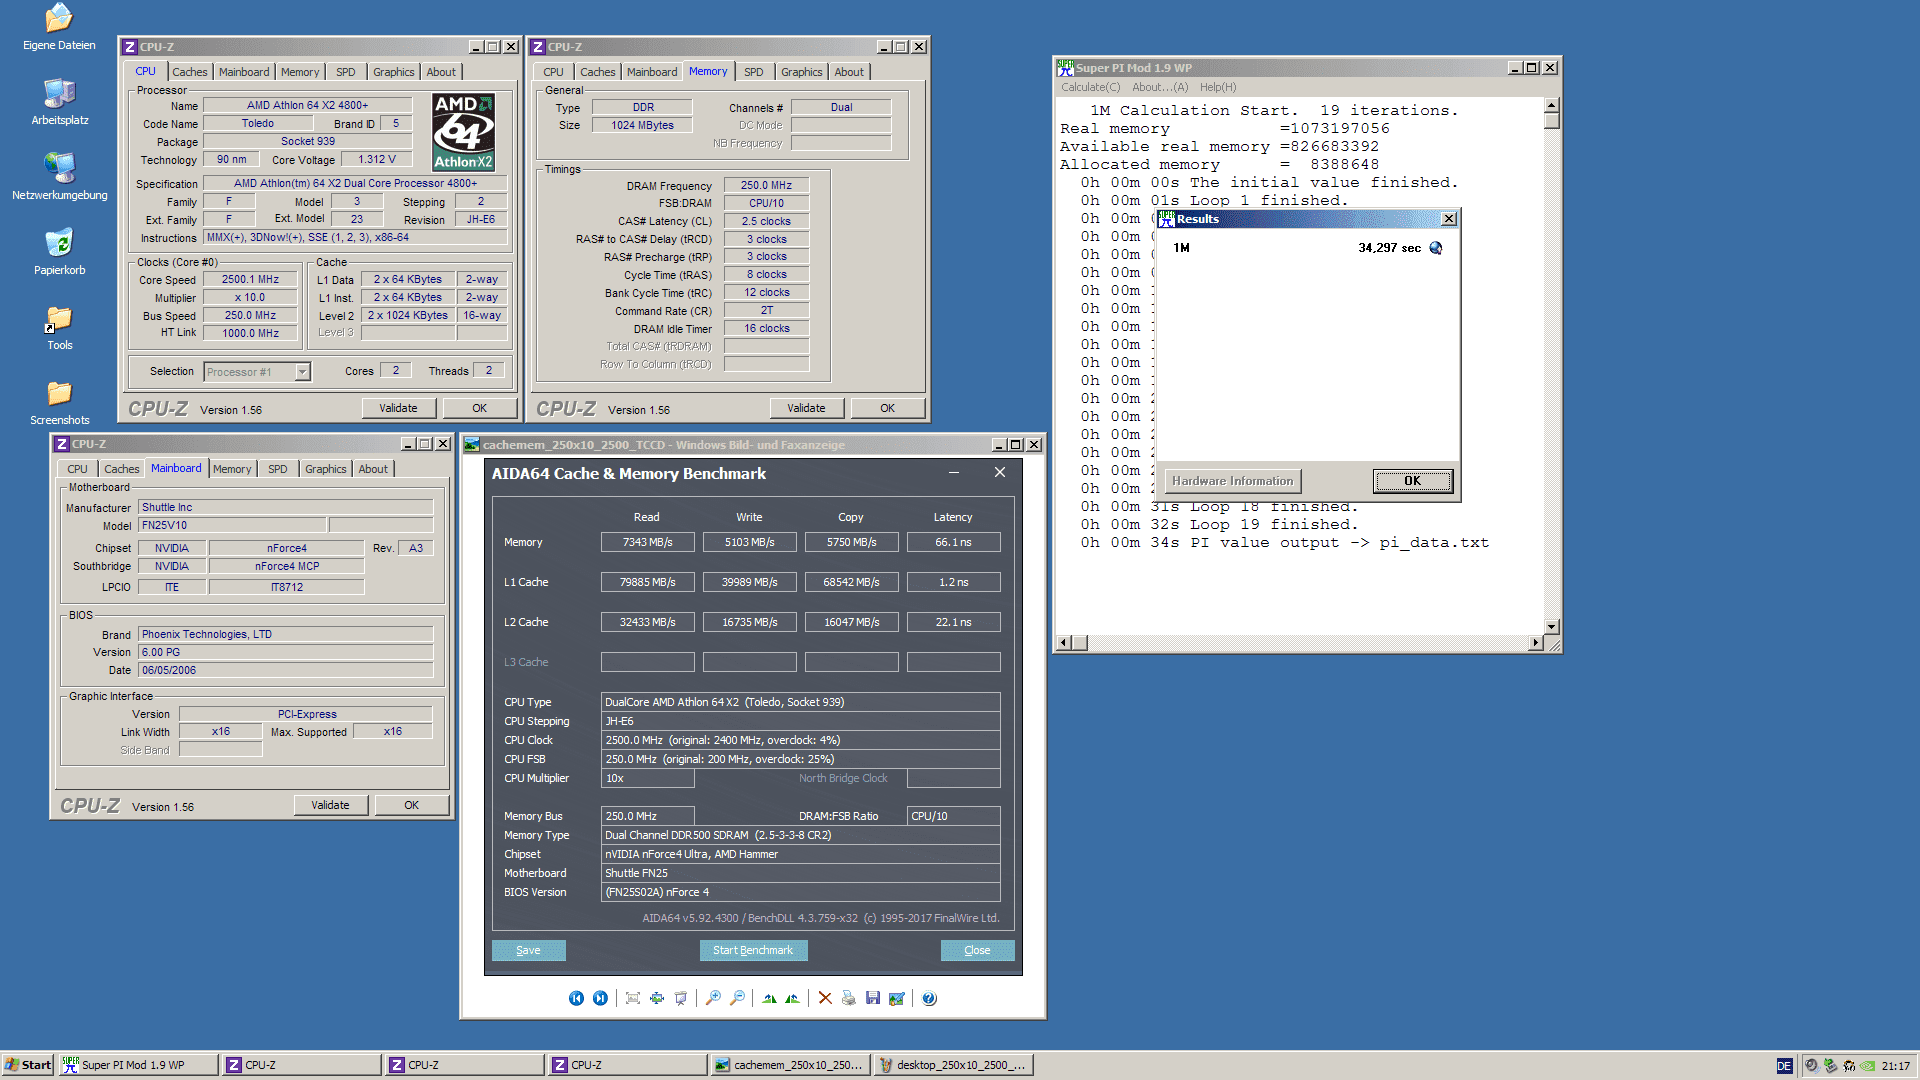Viewport: 1920px width, 1080px height.
Task: Click the globe icon in Results dialog
Action: (1436, 248)
